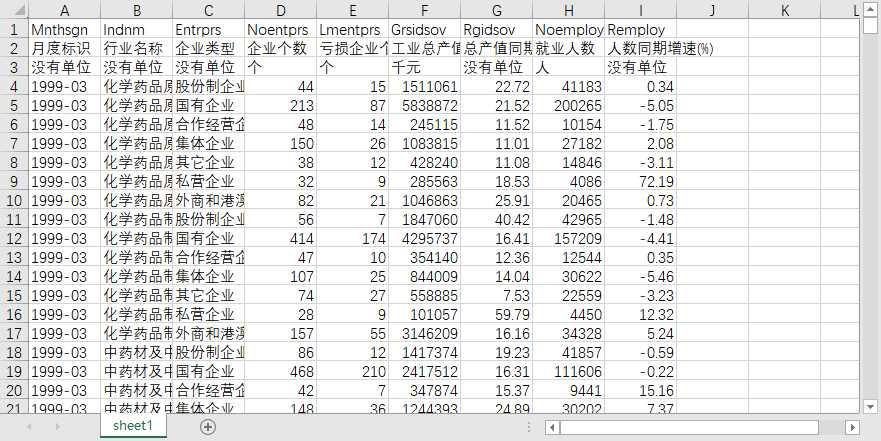Click the Noentprs cell
Viewport: 881px width, 441px height.
pos(280,29)
